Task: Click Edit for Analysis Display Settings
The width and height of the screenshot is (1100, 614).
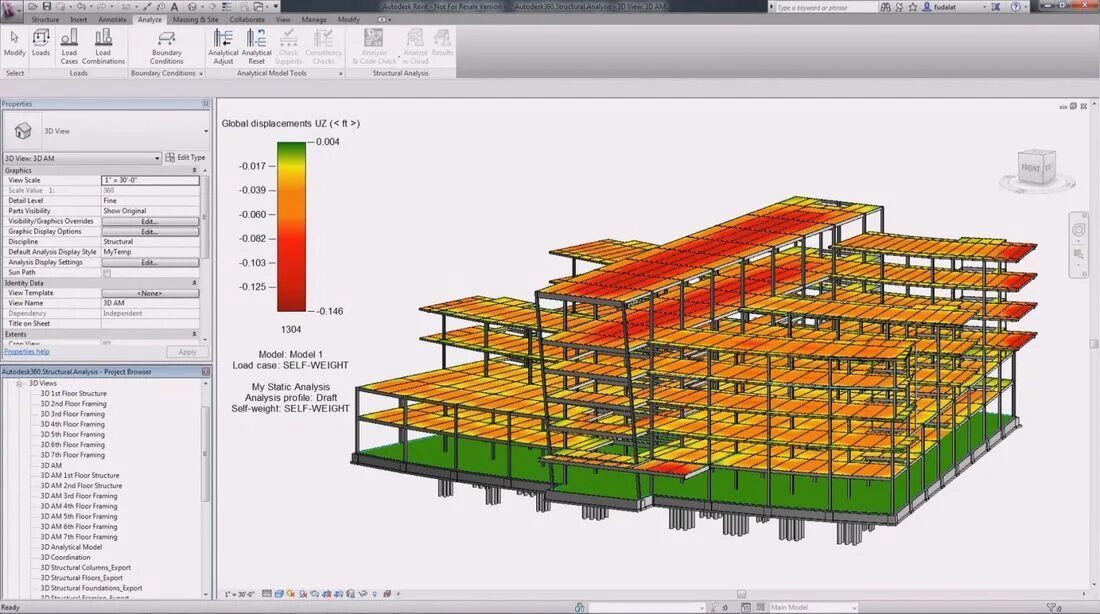Action: click(150, 262)
